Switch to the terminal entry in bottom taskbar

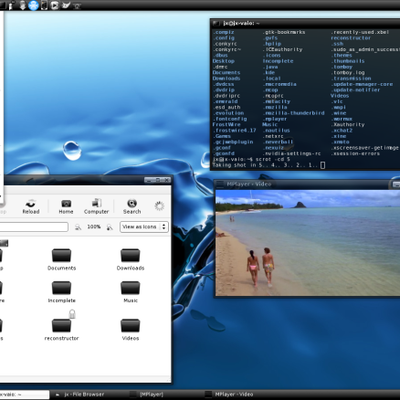click(24, 395)
